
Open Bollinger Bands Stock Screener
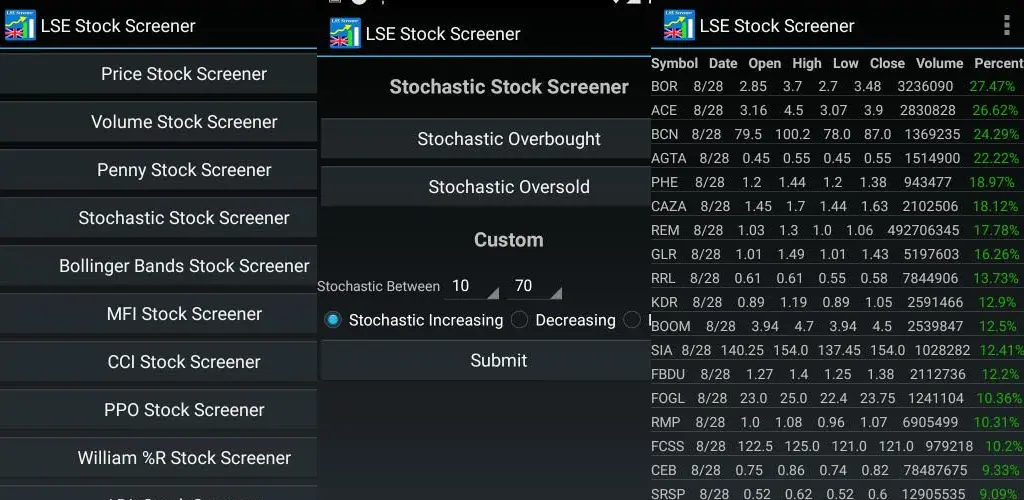click(158, 266)
